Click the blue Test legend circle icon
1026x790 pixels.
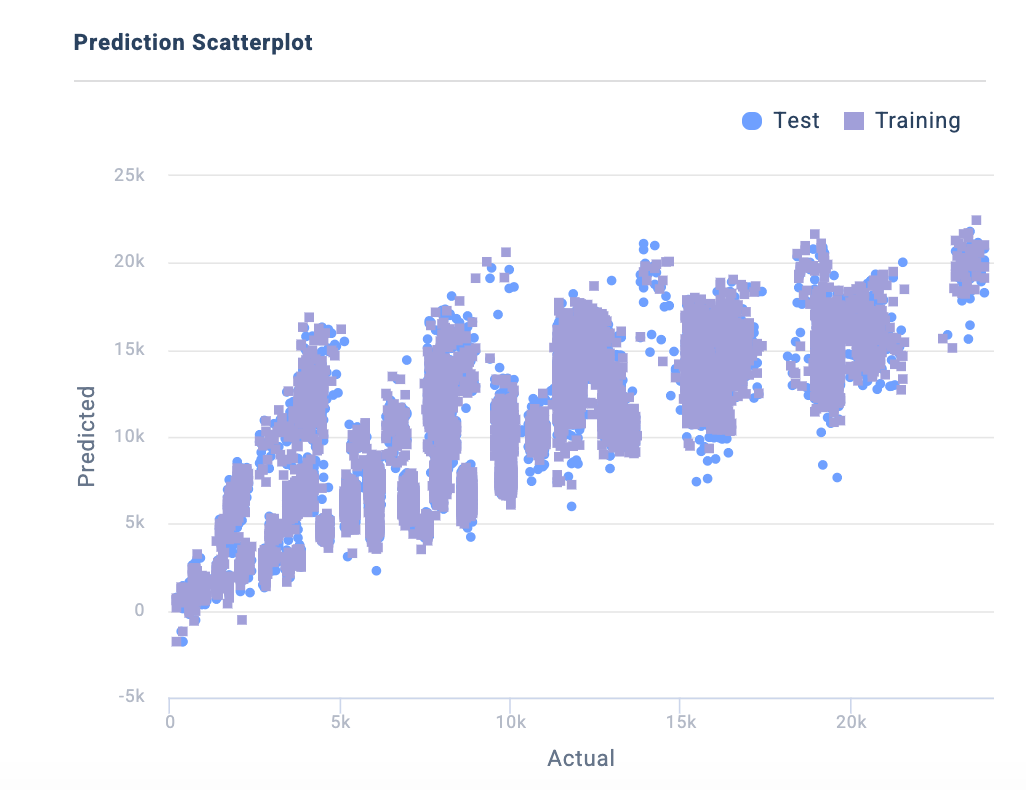tap(752, 121)
